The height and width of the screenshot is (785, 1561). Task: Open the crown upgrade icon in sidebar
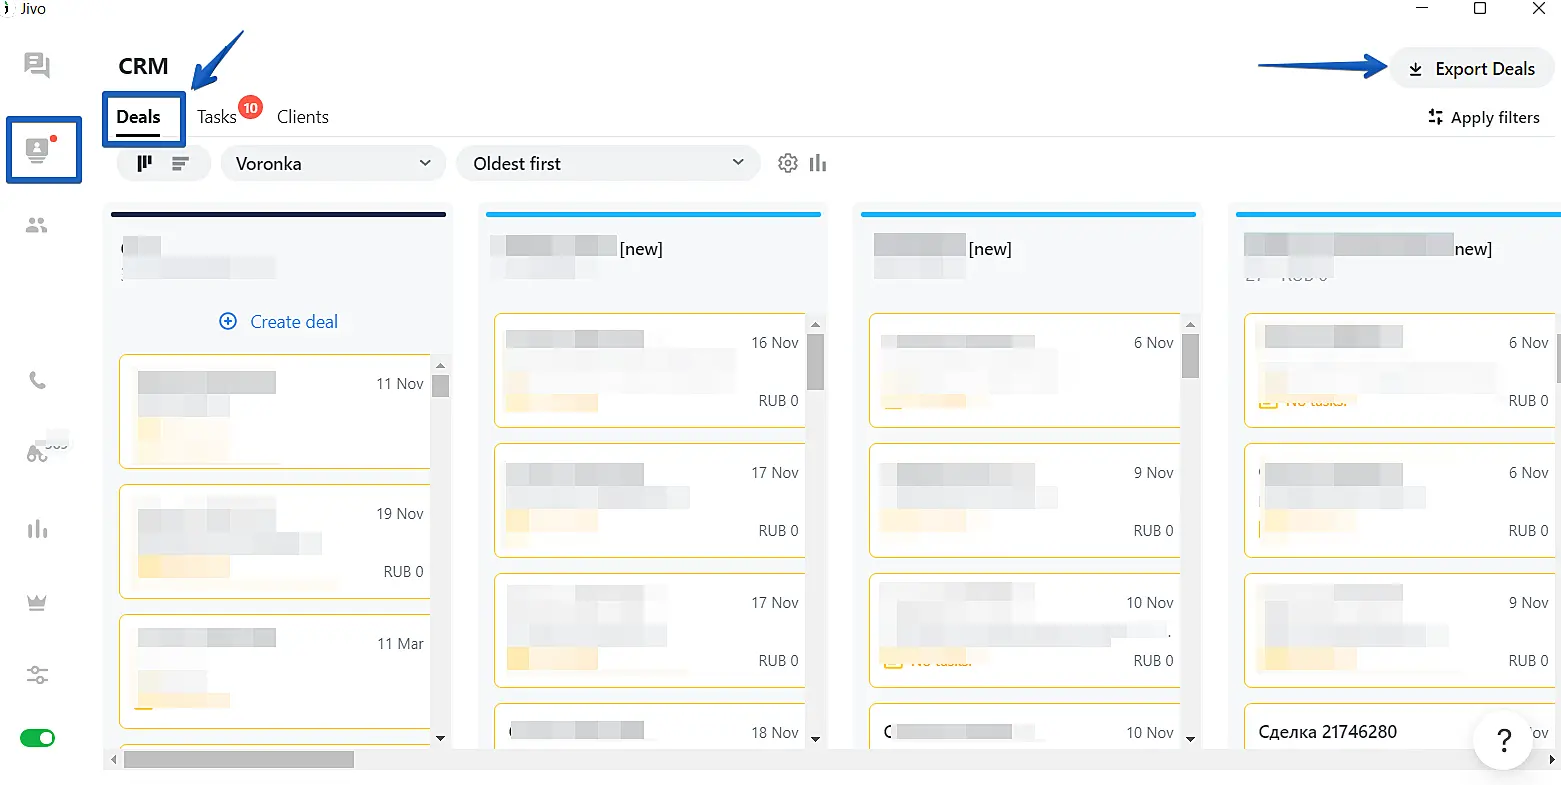(37, 602)
